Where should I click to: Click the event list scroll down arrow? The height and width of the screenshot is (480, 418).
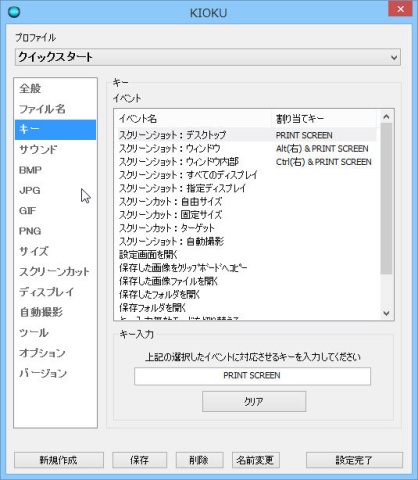[x=386, y=313]
